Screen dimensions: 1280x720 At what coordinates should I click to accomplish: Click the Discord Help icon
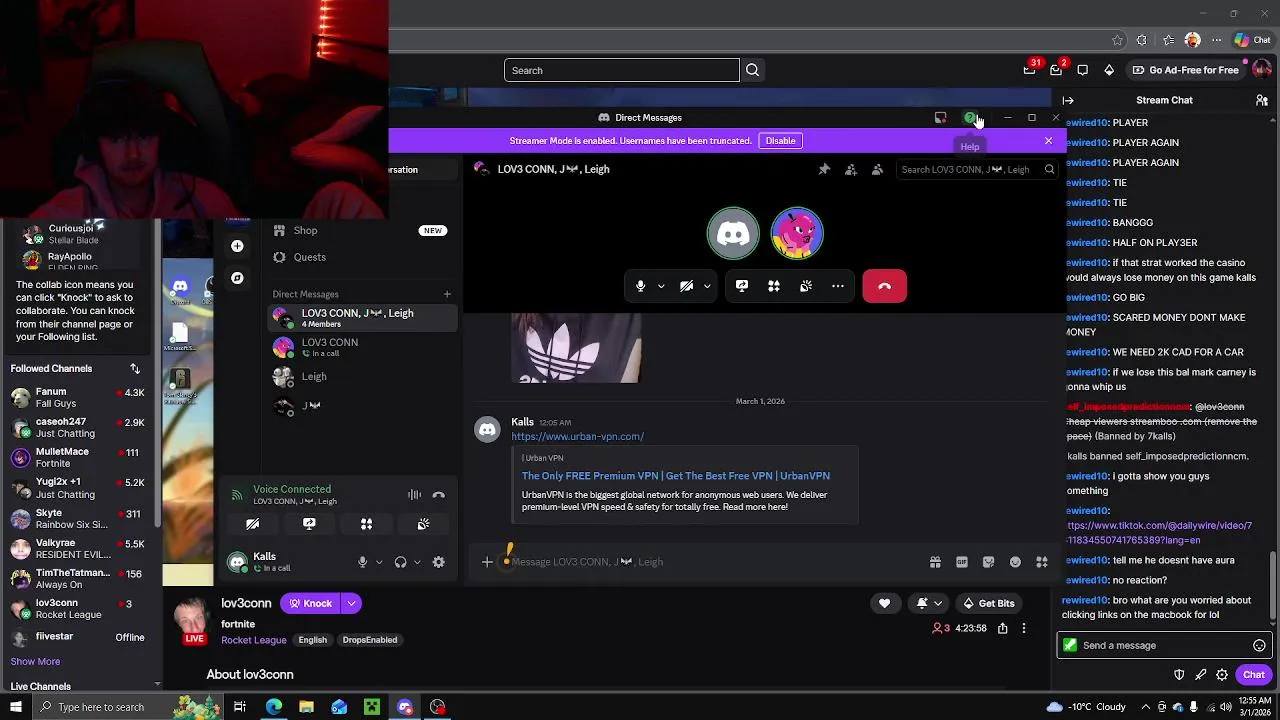click(969, 118)
